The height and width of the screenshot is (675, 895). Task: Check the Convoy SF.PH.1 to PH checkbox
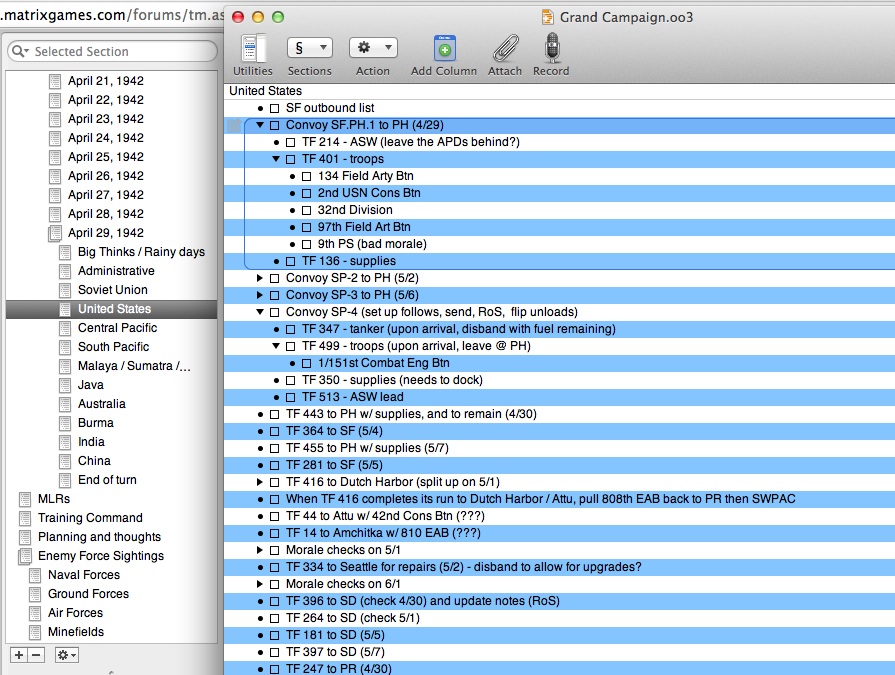275,126
